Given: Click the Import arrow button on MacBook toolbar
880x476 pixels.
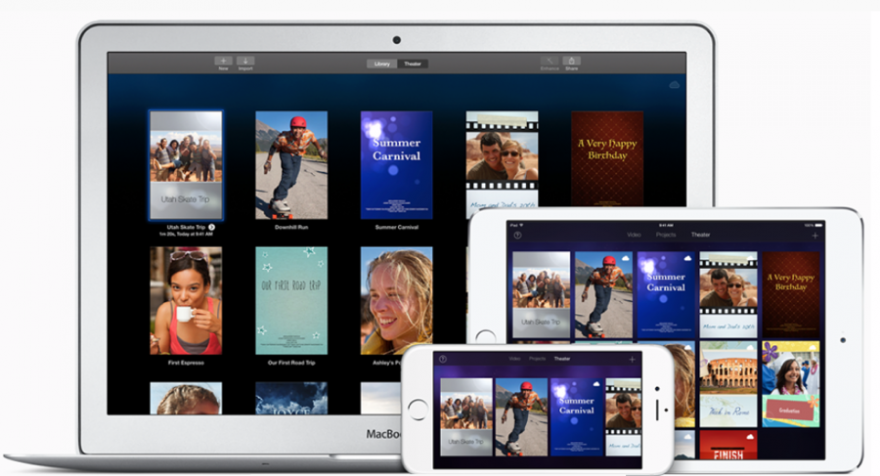Looking at the screenshot, I should pos(245,61).
